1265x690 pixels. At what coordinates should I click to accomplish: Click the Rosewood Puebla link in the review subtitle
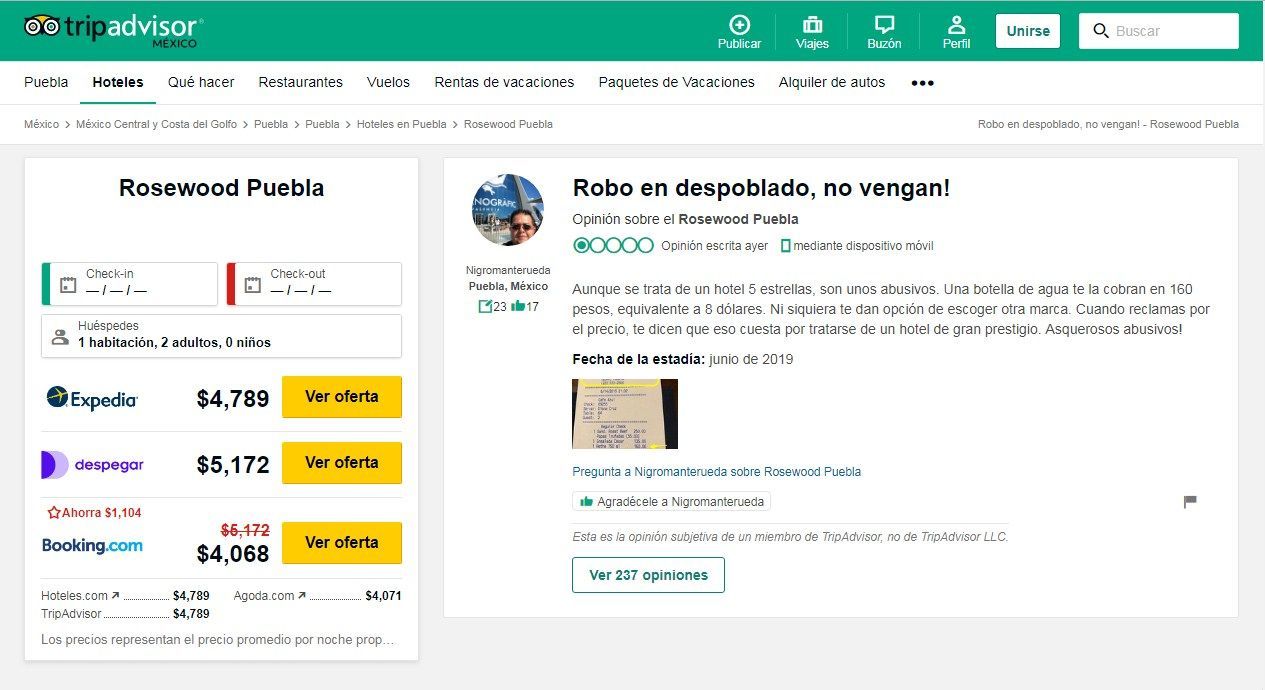click(739, 219)
